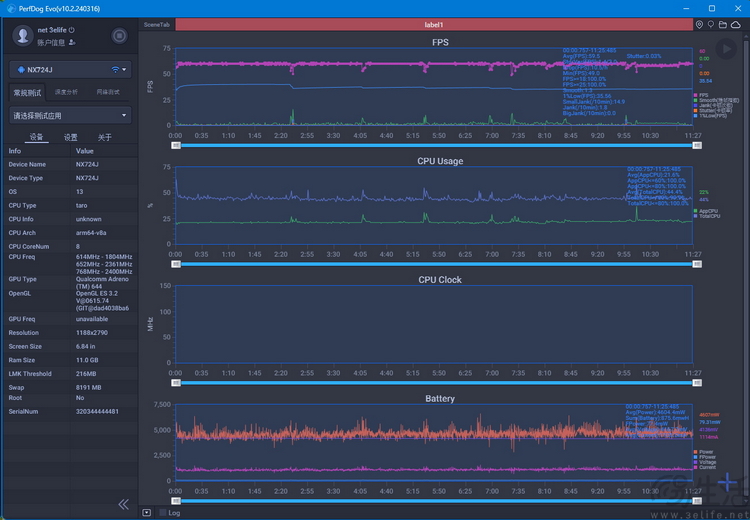Toggle the Power legend series

click(x=704, y=452)
